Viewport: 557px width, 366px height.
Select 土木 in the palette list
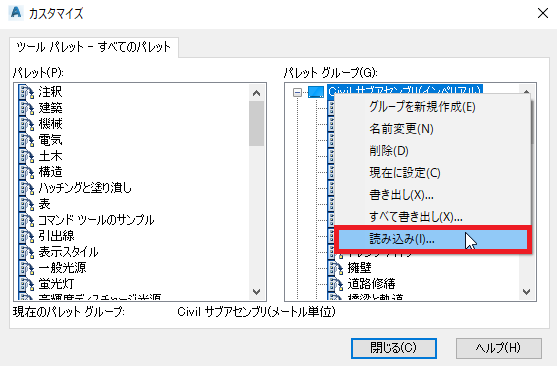[x=50, y=156]
